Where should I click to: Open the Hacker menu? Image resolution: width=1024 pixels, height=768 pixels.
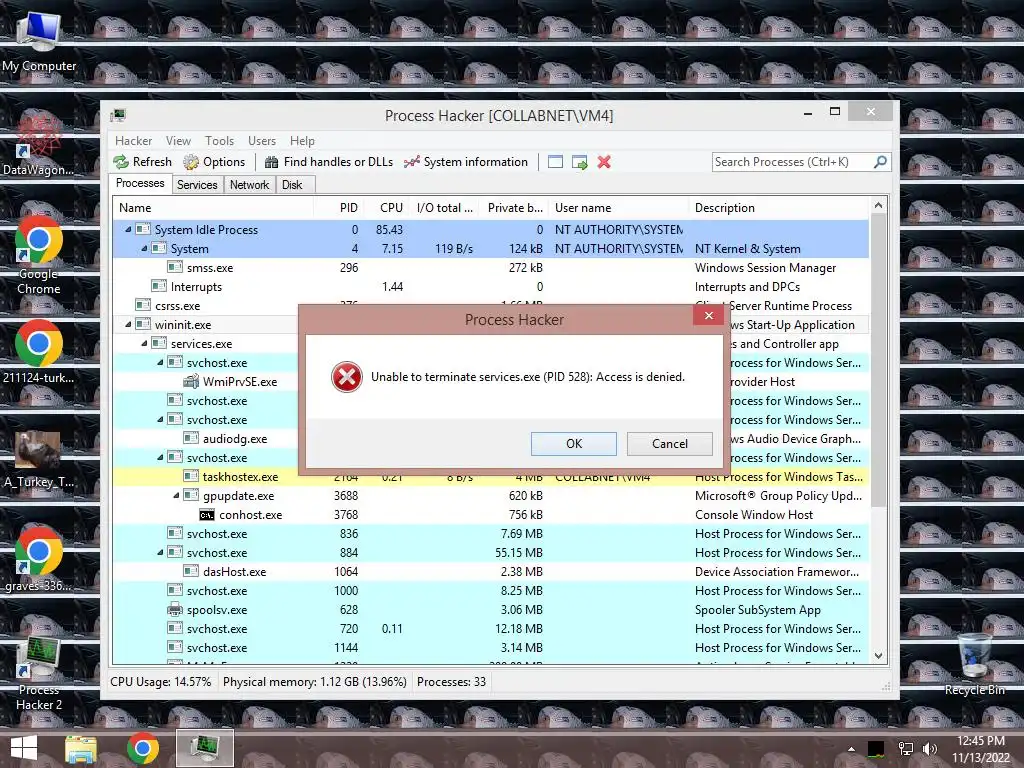click(x=133, y=140)
